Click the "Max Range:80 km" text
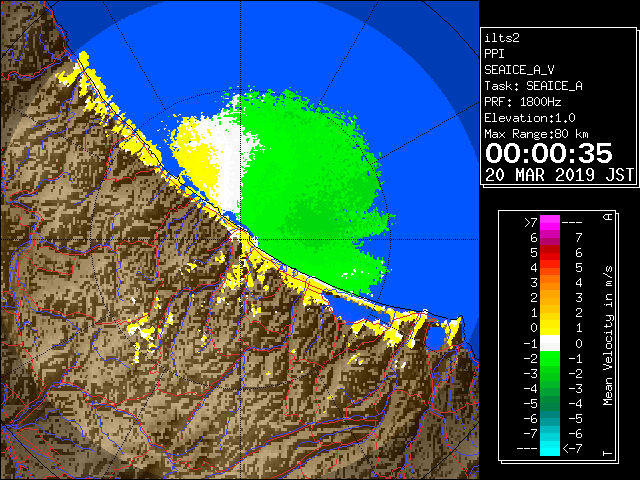640x480 pixels. pos(536,134)
